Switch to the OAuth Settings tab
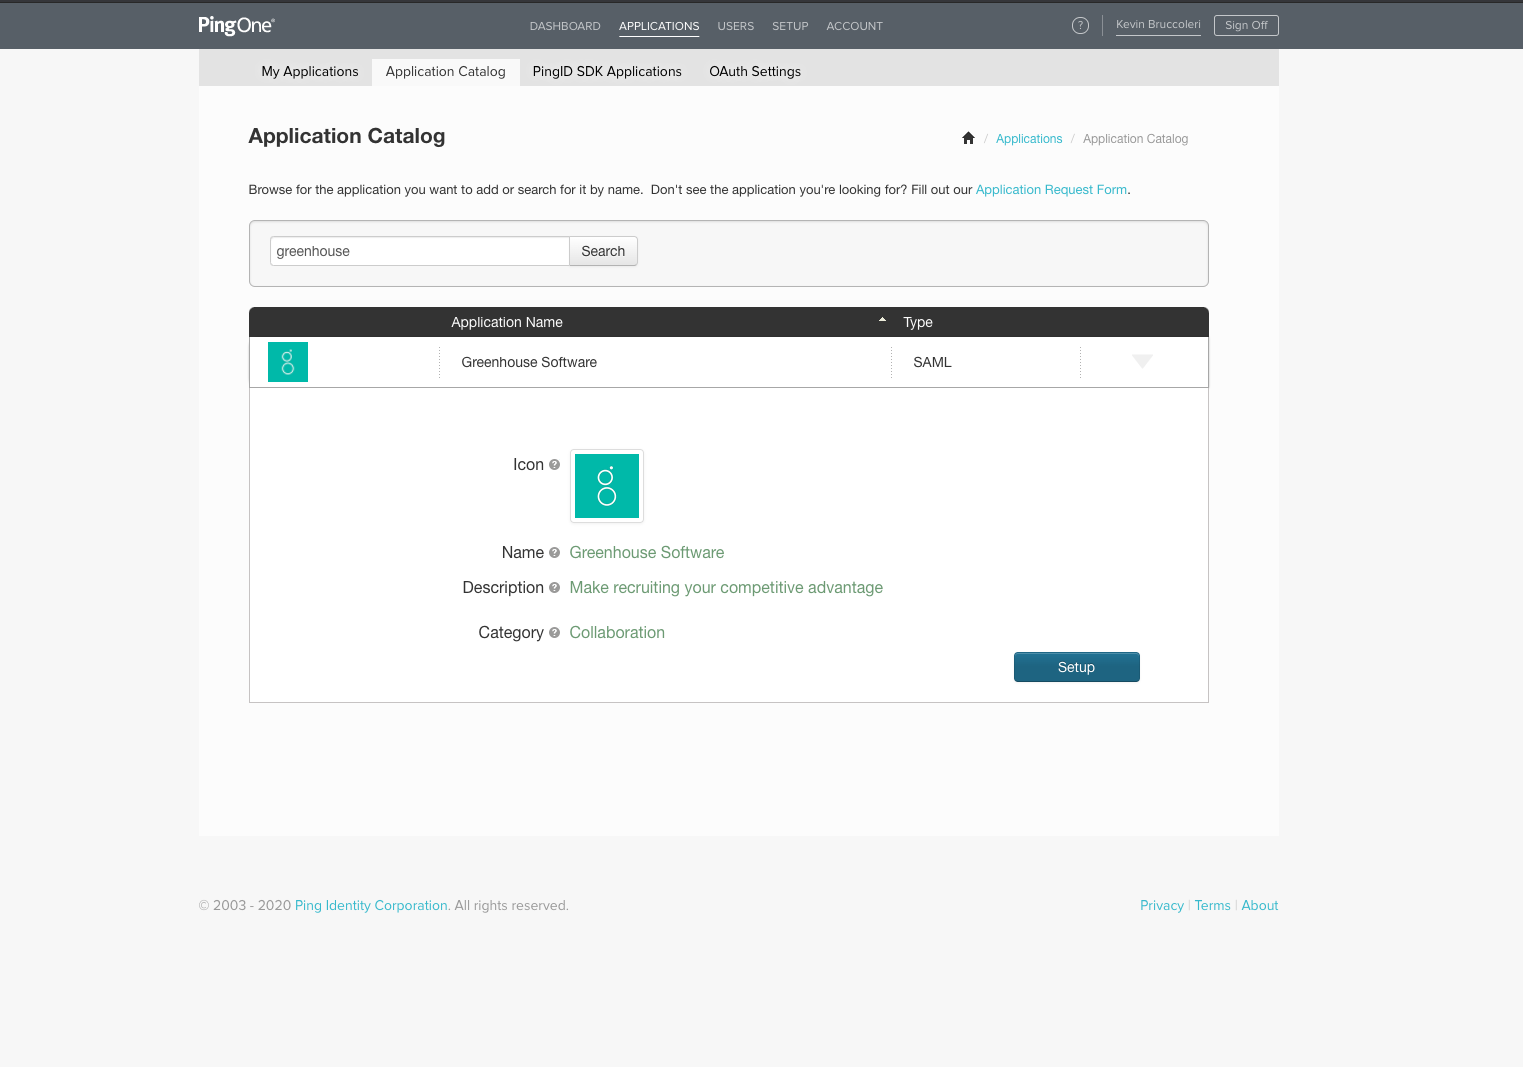The width and height of the screenshot is (1523, 1067). (x=755, y=72)
